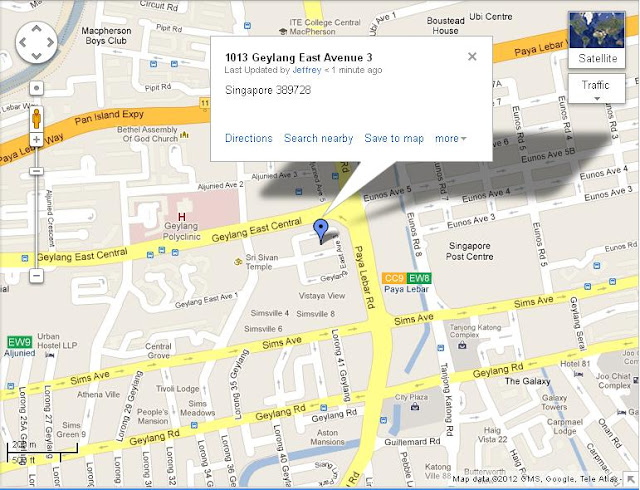Click the blue location marker pin
Viewport: 640px width, 490px height.
321,231
